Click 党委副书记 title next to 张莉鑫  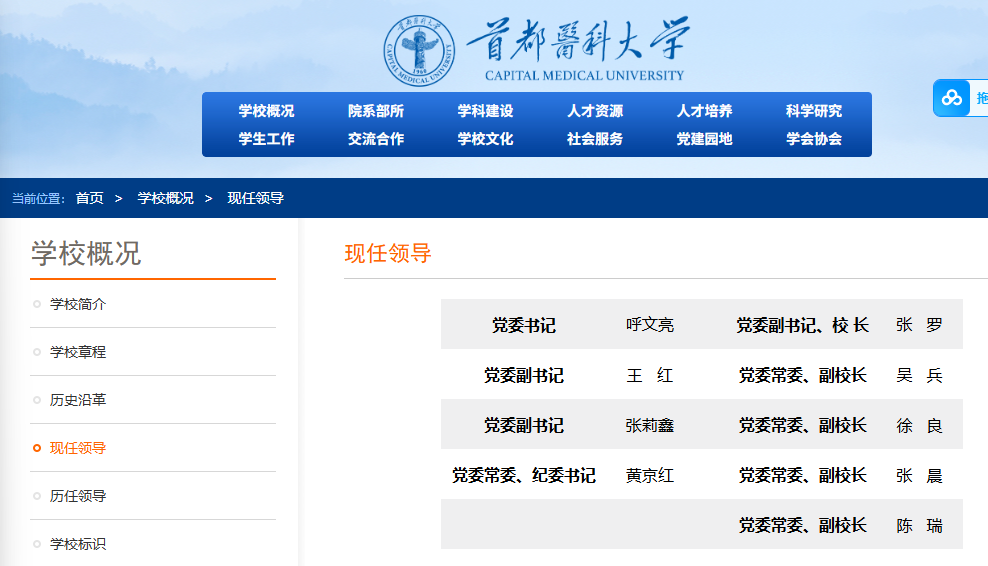(x=524, y=425)
